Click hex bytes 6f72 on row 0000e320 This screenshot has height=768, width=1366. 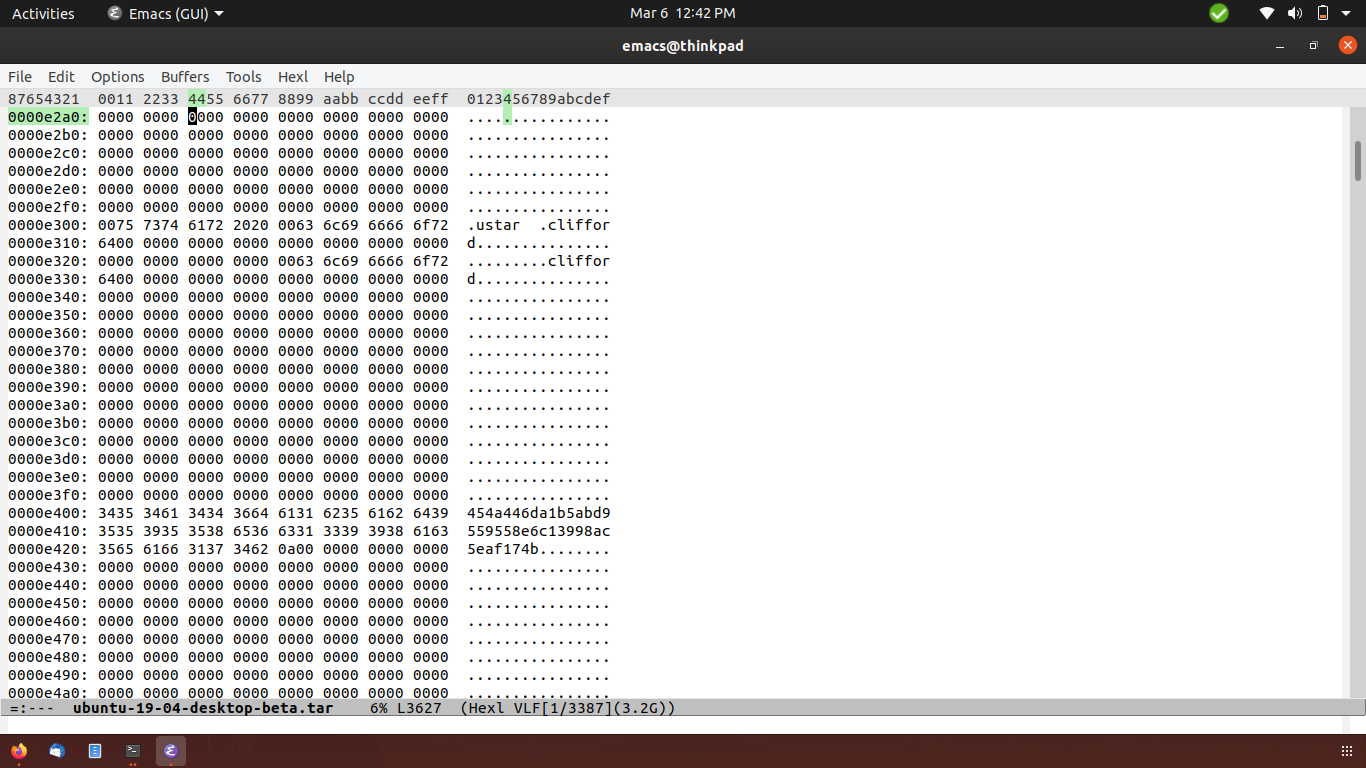430,261
